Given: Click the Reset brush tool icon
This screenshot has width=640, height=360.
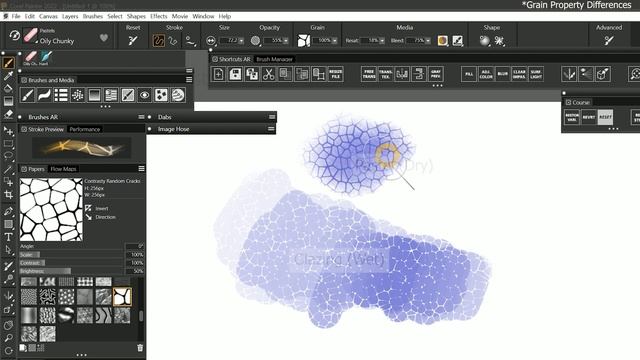Looking at the screenshot, I should (x=133, y=40).
